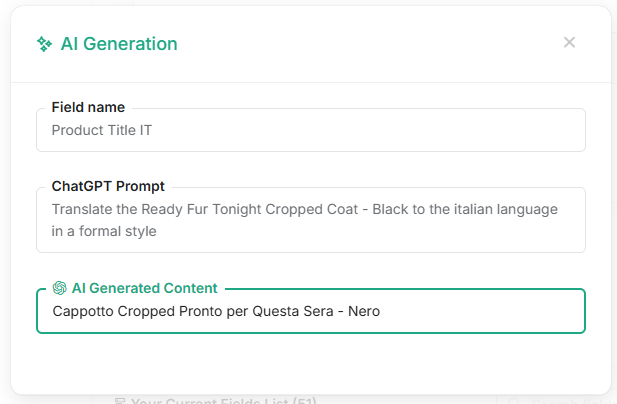Viewport: 617px width, 404px height.
Task: Click the 'Product Title IT' text
Action: tap(102, 130)
